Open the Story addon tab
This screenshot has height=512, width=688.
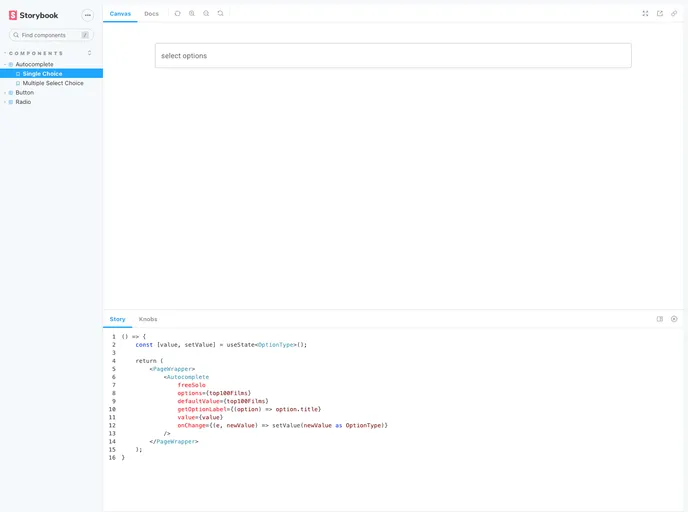click(x=118, y=319)
